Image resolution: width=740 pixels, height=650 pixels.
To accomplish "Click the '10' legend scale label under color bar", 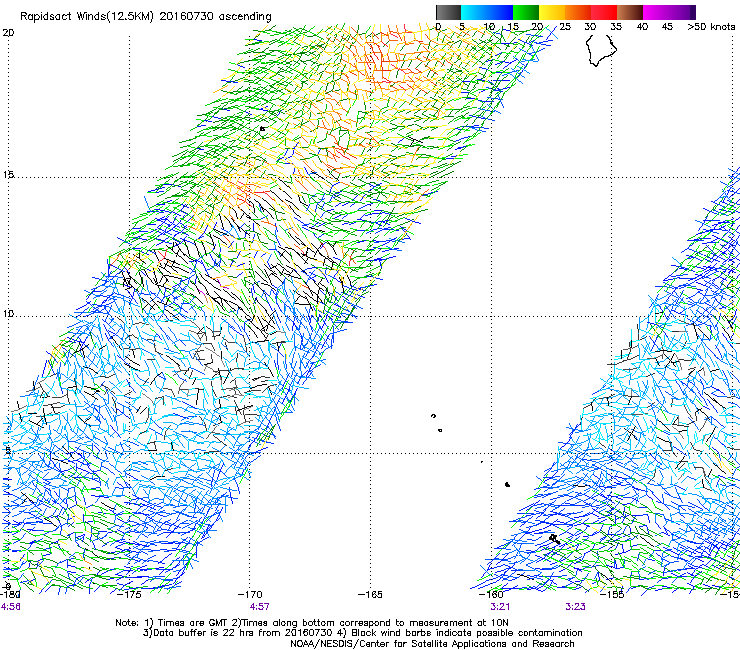I will (x=489, y=26).
